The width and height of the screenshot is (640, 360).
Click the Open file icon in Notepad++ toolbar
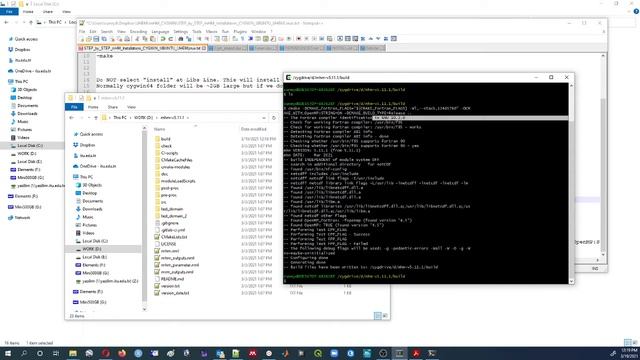(89, 39)
